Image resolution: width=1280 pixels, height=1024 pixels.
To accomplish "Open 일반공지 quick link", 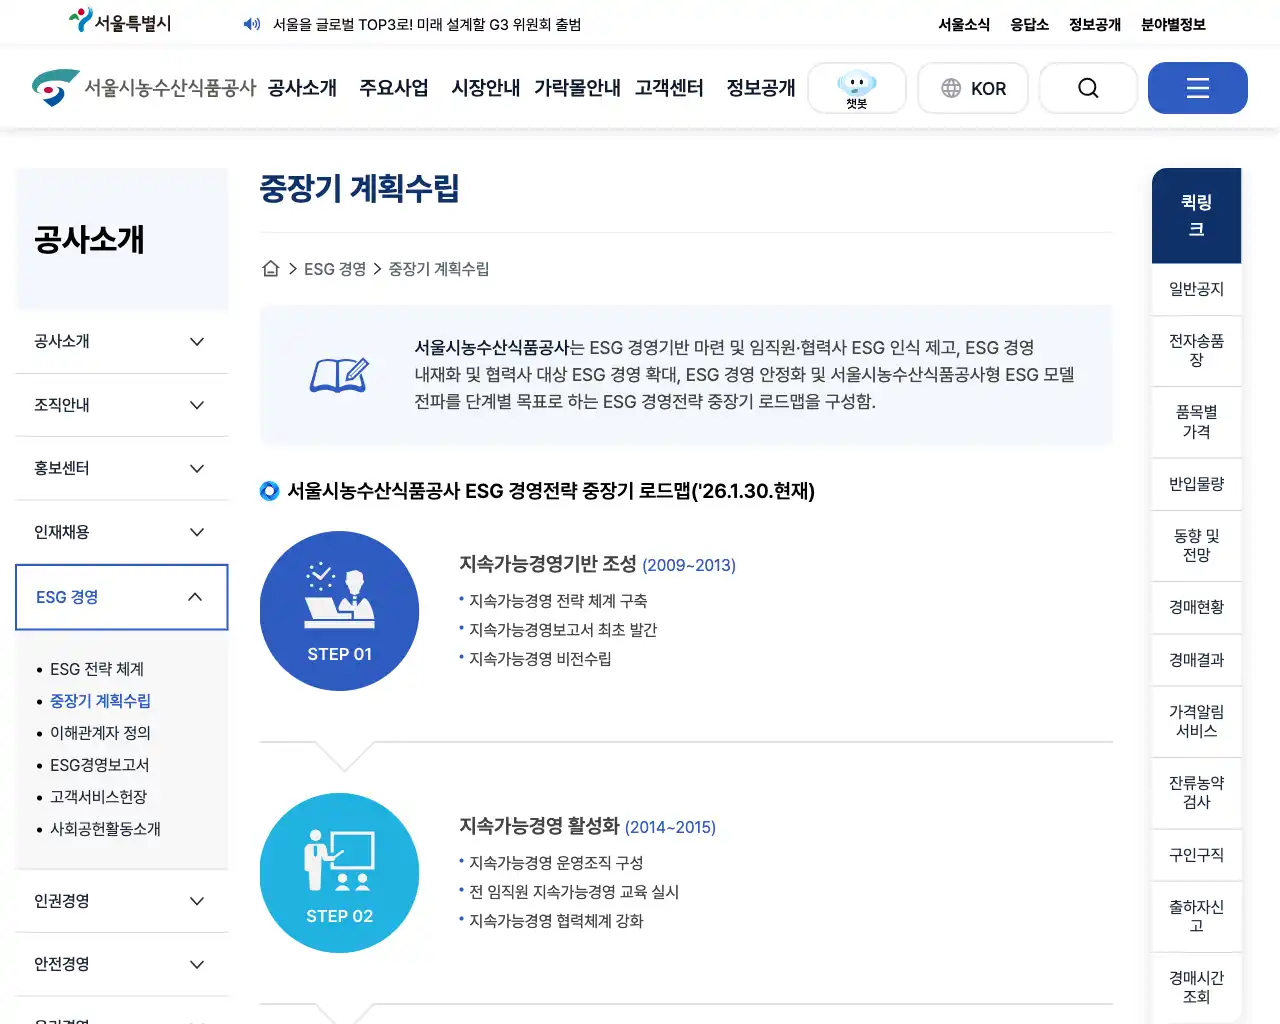I will tap(1196, 289).
